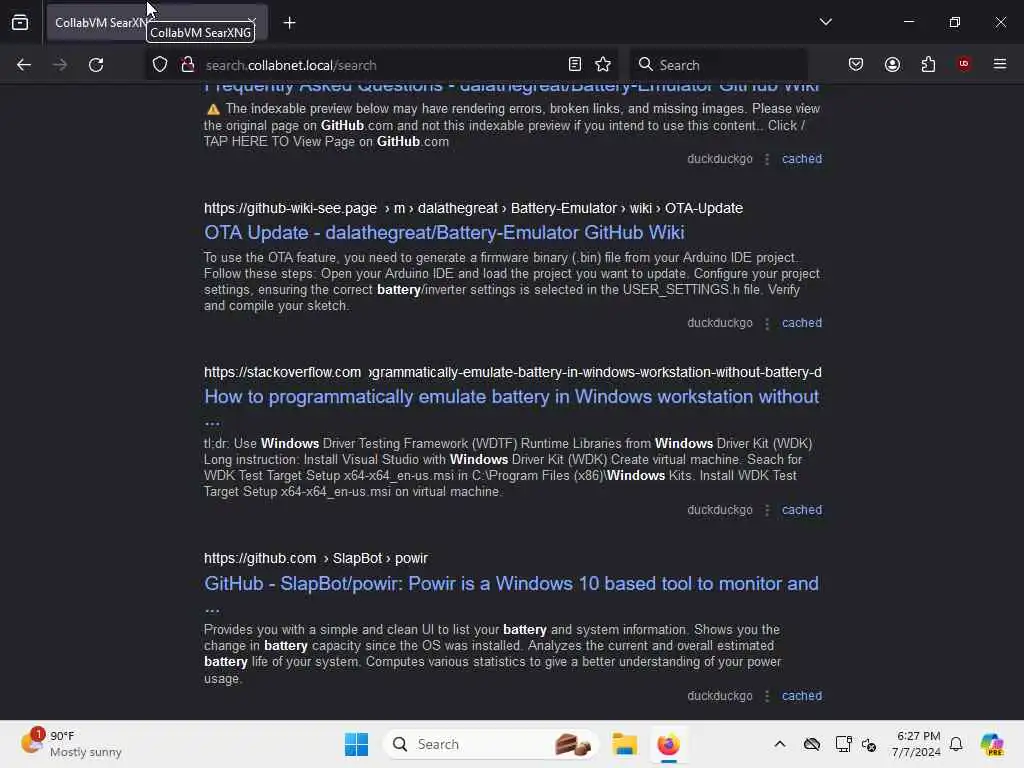Expand options dots for OTA Update result
1024x768 pixels.
[767, 323]
